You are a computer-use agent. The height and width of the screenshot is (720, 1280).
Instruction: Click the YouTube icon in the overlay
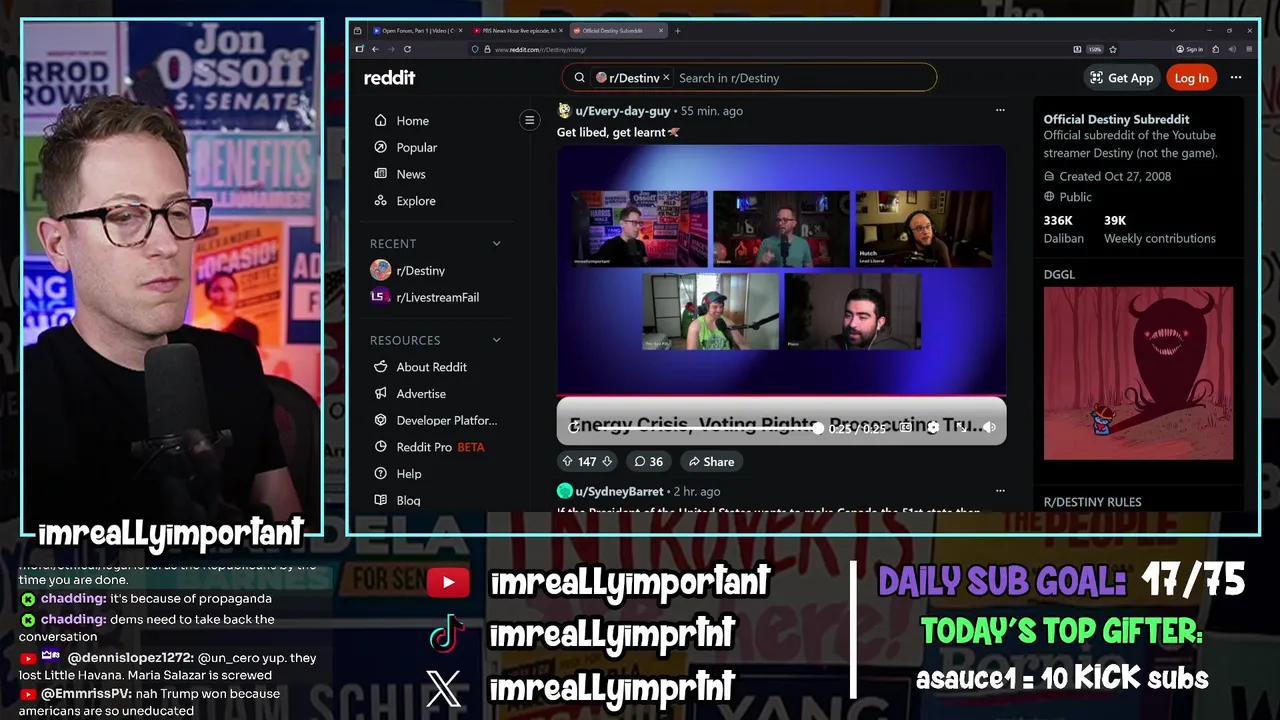[448, 582]
